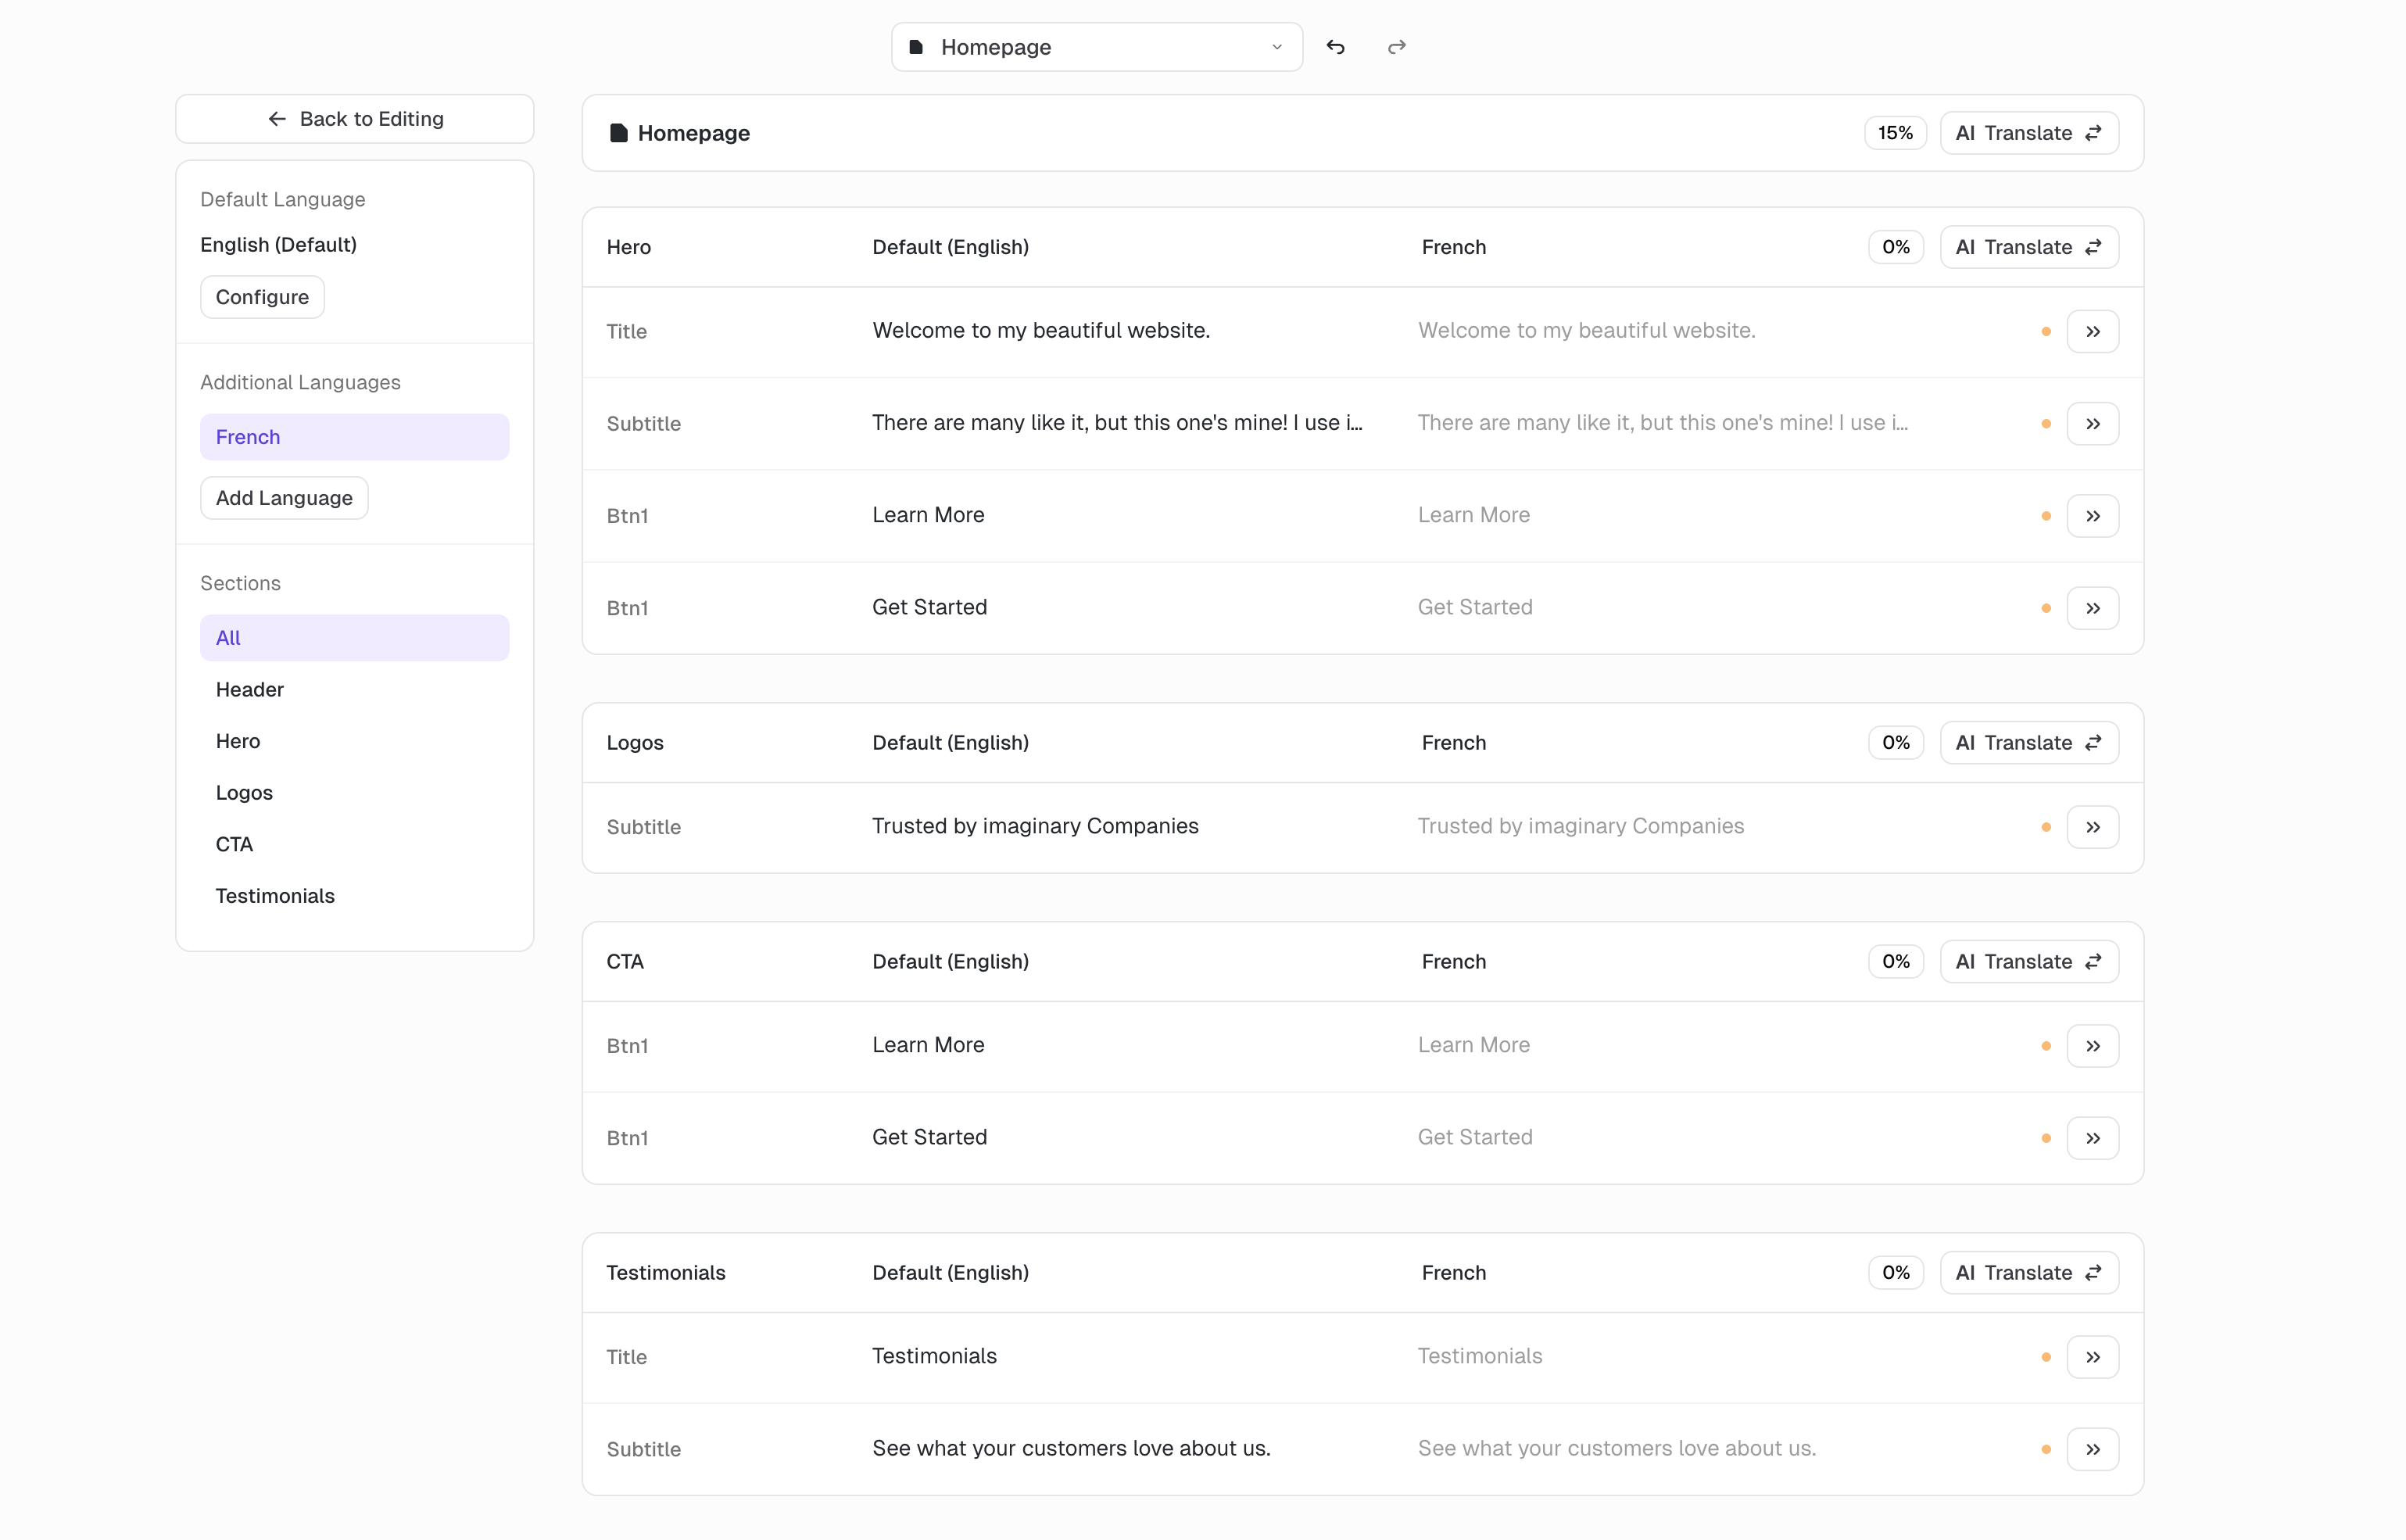Click the Back to Editing button
Viewport: 2406px width, 1540px height.
(x=354, y=119)
